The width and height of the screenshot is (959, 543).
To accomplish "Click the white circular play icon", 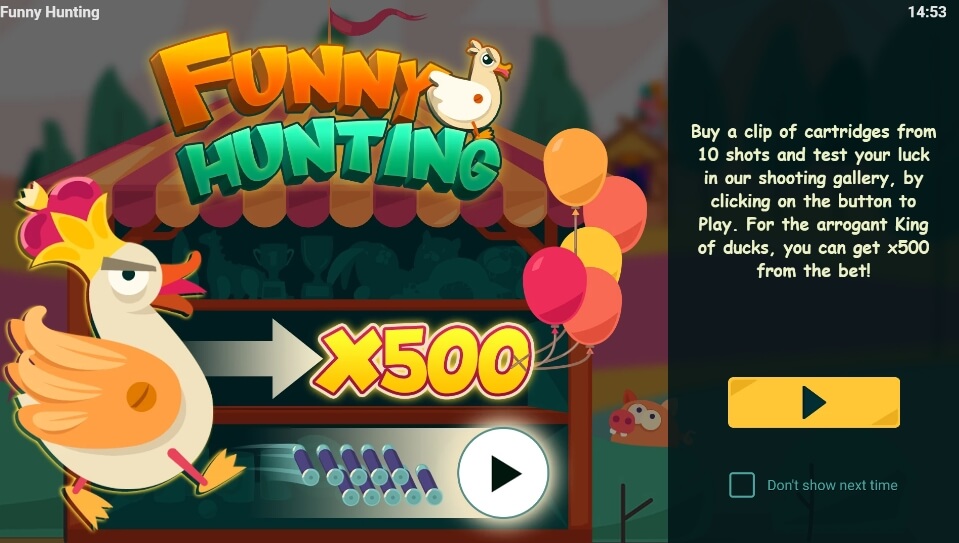I will [503, 473].
